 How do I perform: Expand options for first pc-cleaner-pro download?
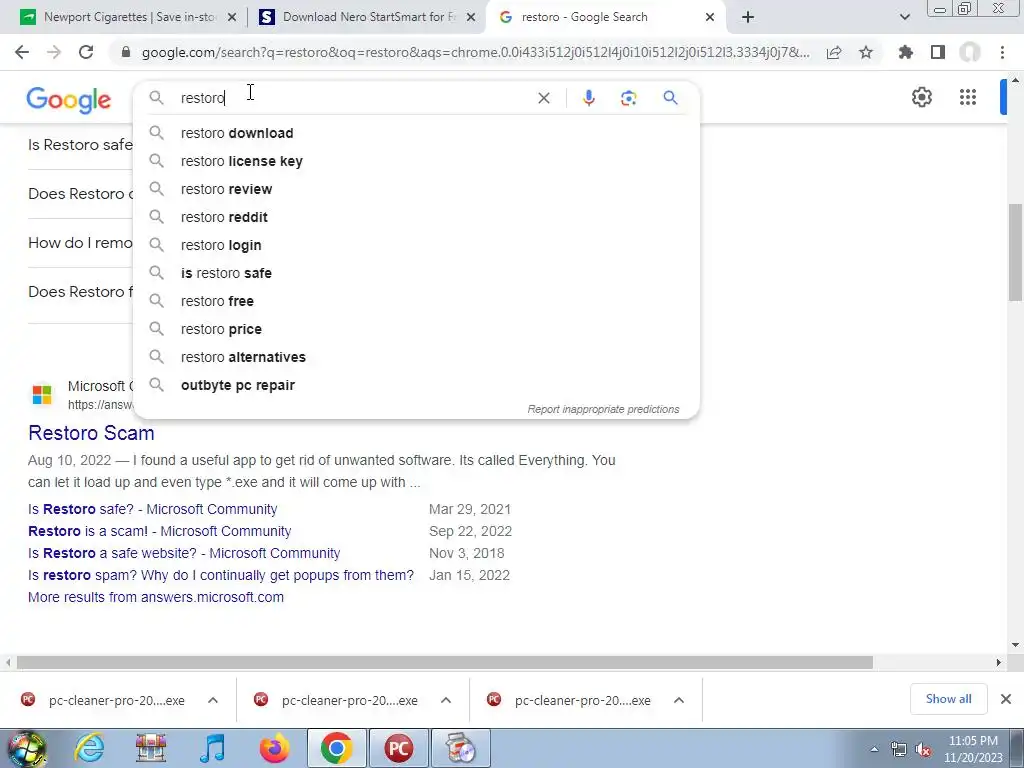coord(213,700)
